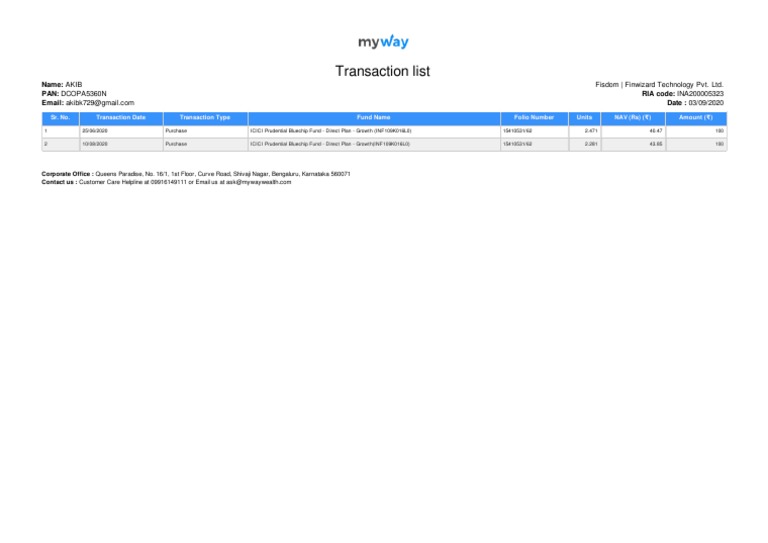Click the 'Sr. No.' column header
The height and width of the screenshot is (543, 768).
coord(60,118)
